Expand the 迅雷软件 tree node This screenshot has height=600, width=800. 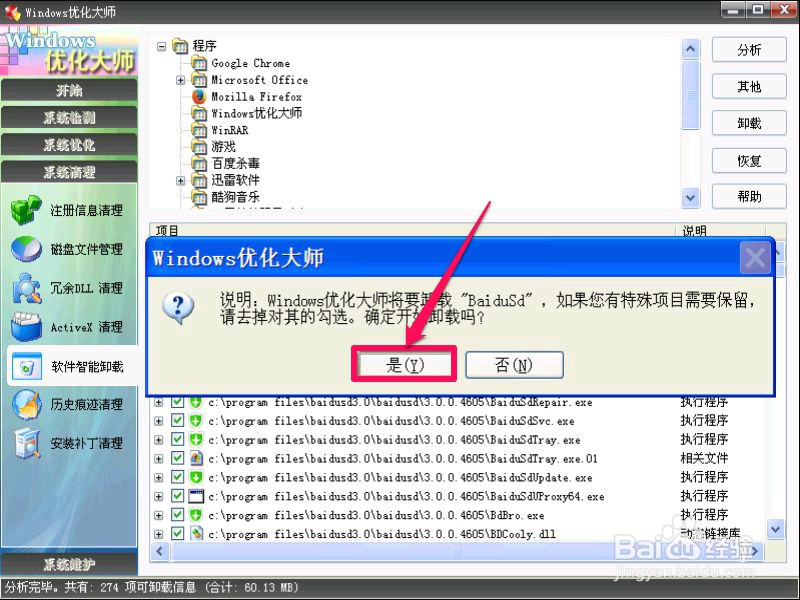[180, 181]
